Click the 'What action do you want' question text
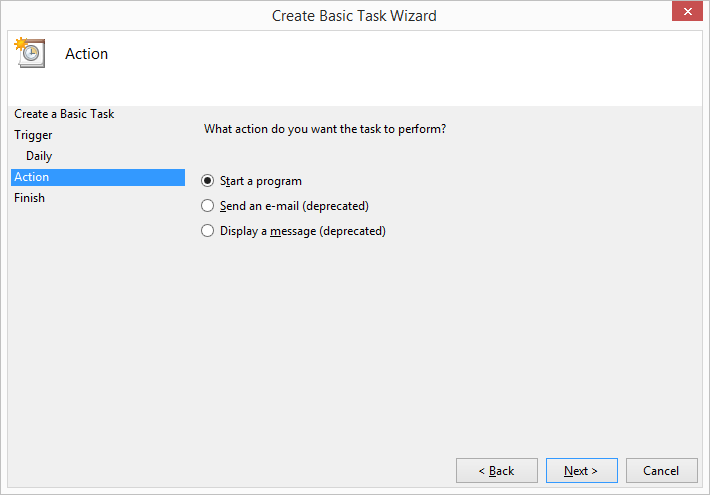 click(325, 129)
